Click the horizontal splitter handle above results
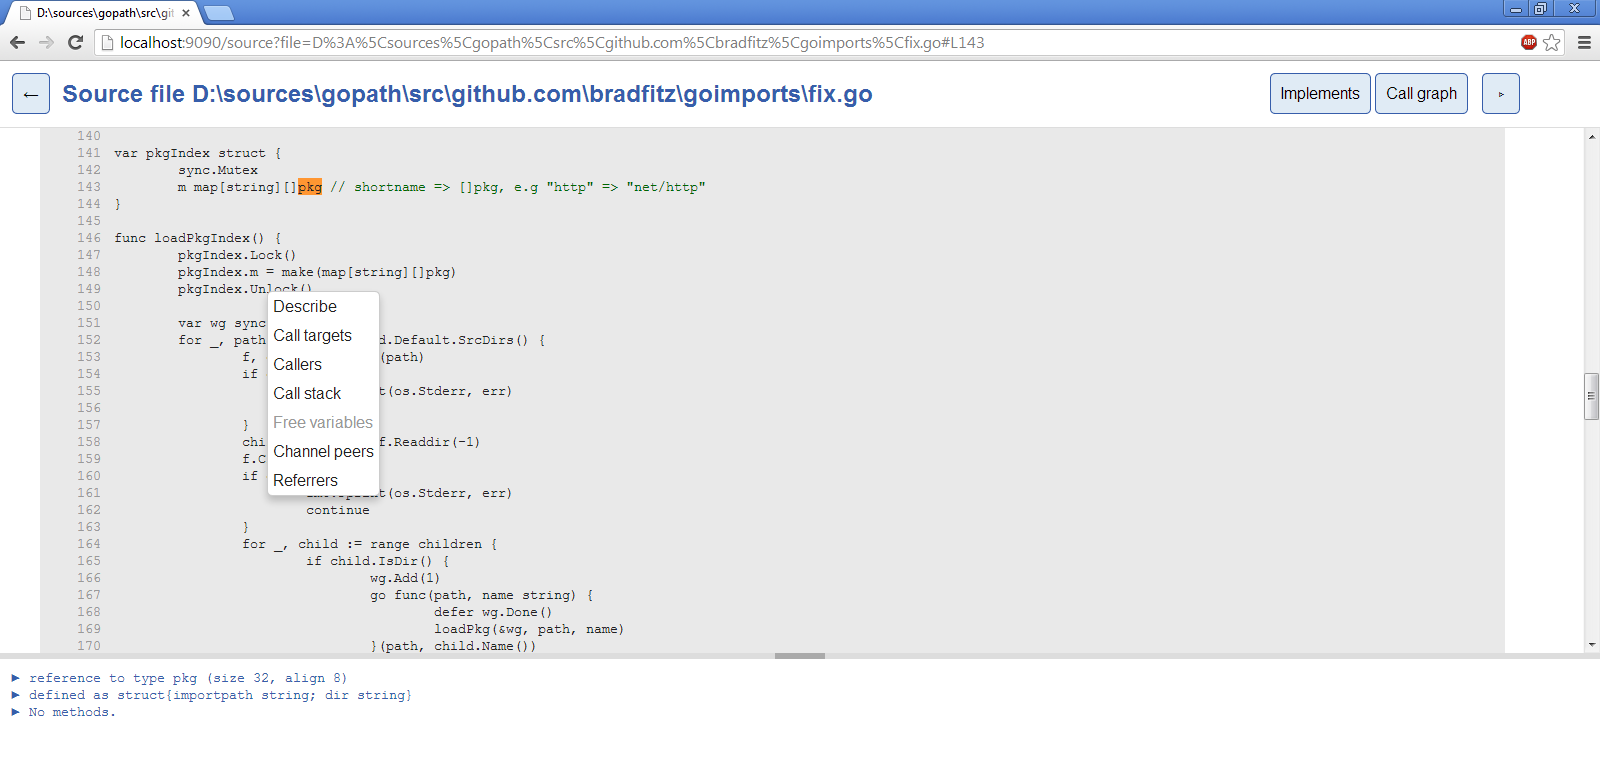 [800, 656]
